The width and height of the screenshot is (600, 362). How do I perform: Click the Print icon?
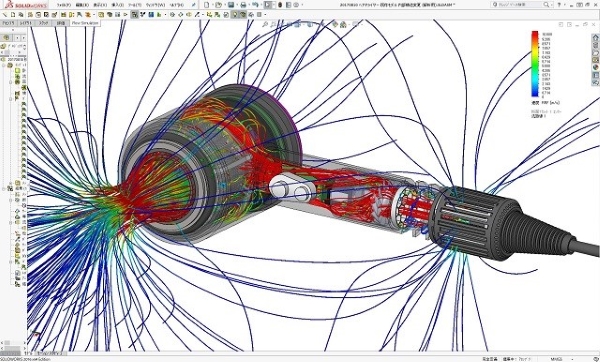coord(243,5)
